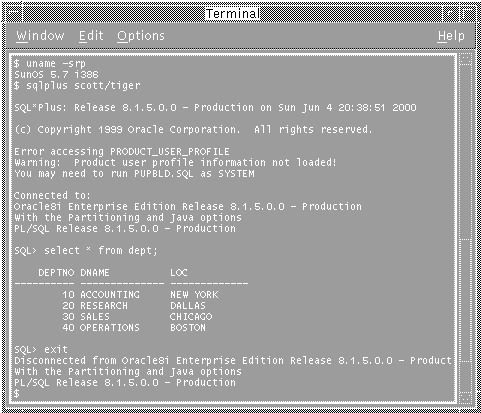
Task: Maximize the Terminal window
Action: [468, 14]
